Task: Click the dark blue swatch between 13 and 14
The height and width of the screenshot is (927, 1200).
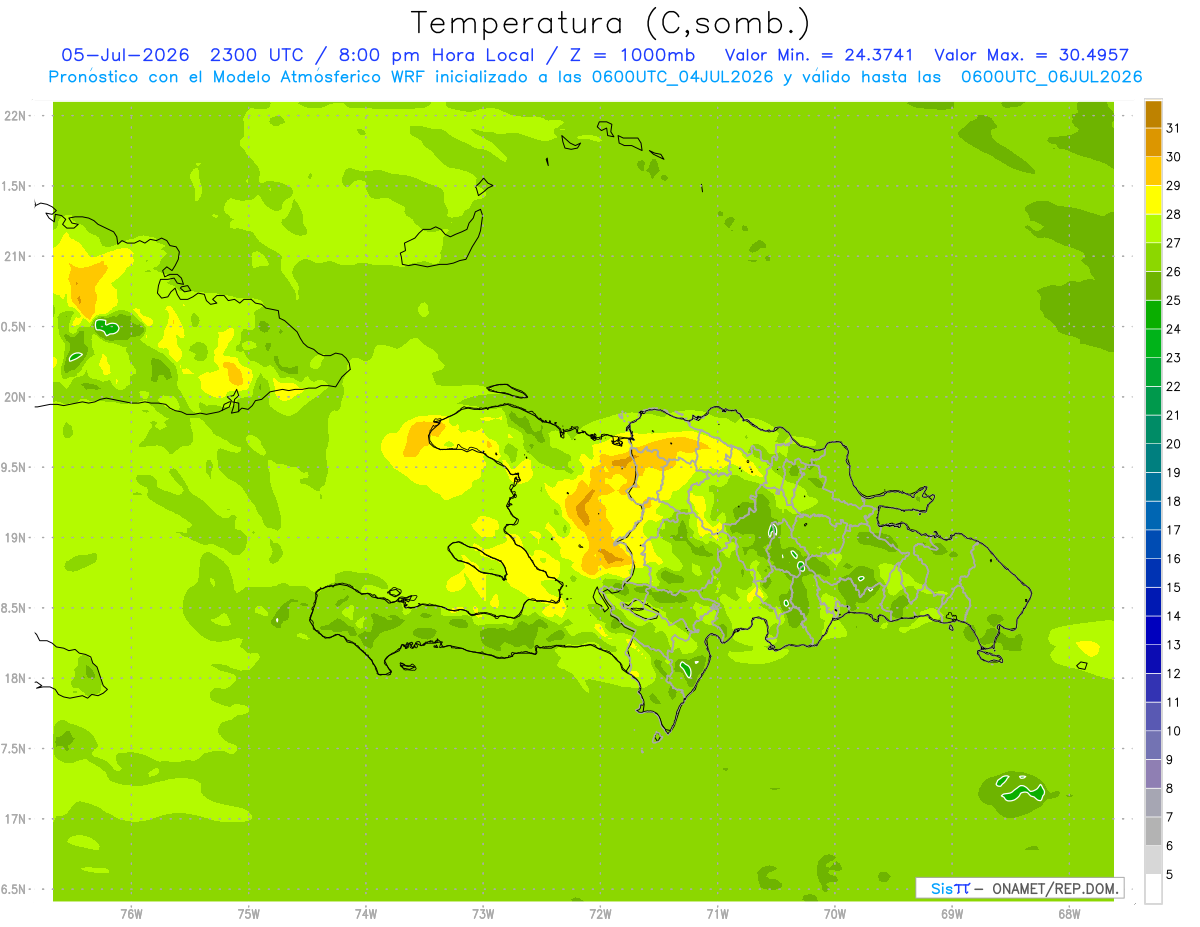Action: (x=1153, y=629)
